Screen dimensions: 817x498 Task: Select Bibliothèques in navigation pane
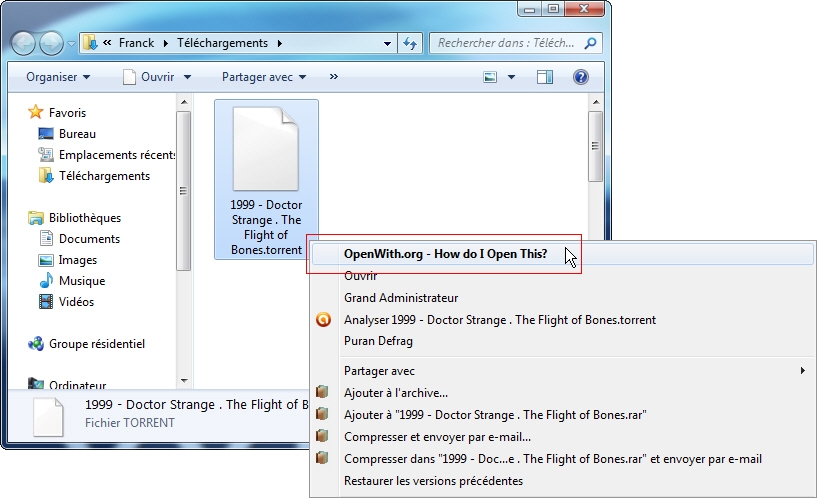[x=85, y=218]
